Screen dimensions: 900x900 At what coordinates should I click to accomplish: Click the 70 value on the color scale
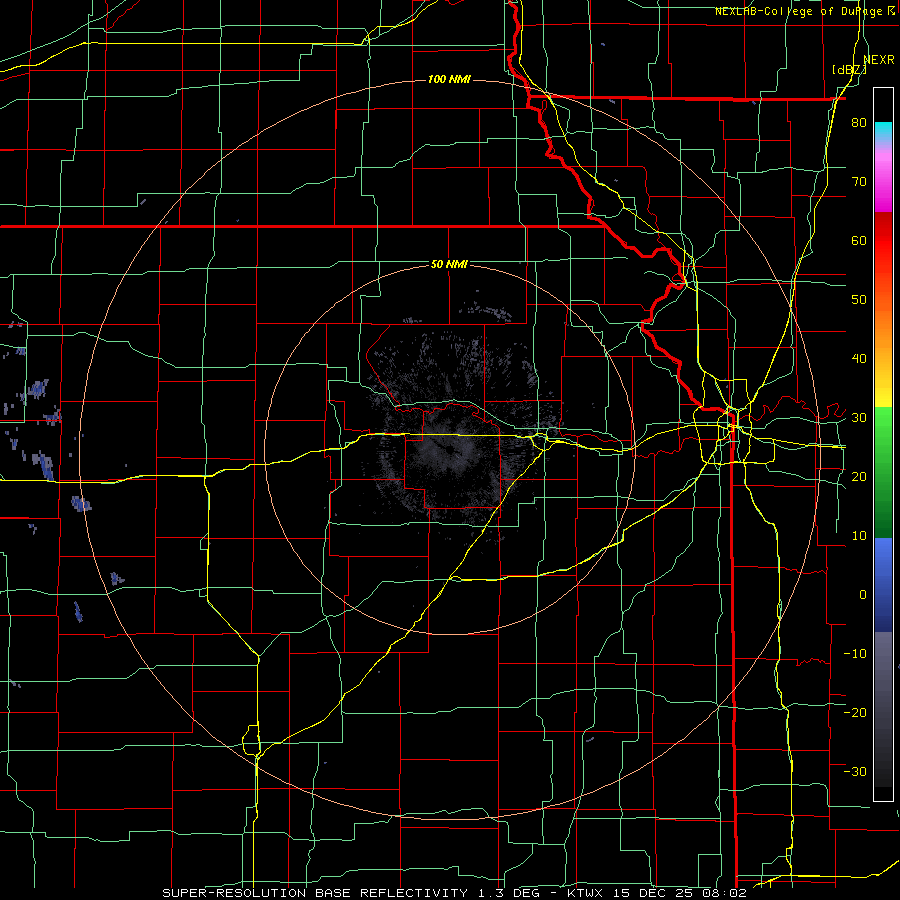859,181
